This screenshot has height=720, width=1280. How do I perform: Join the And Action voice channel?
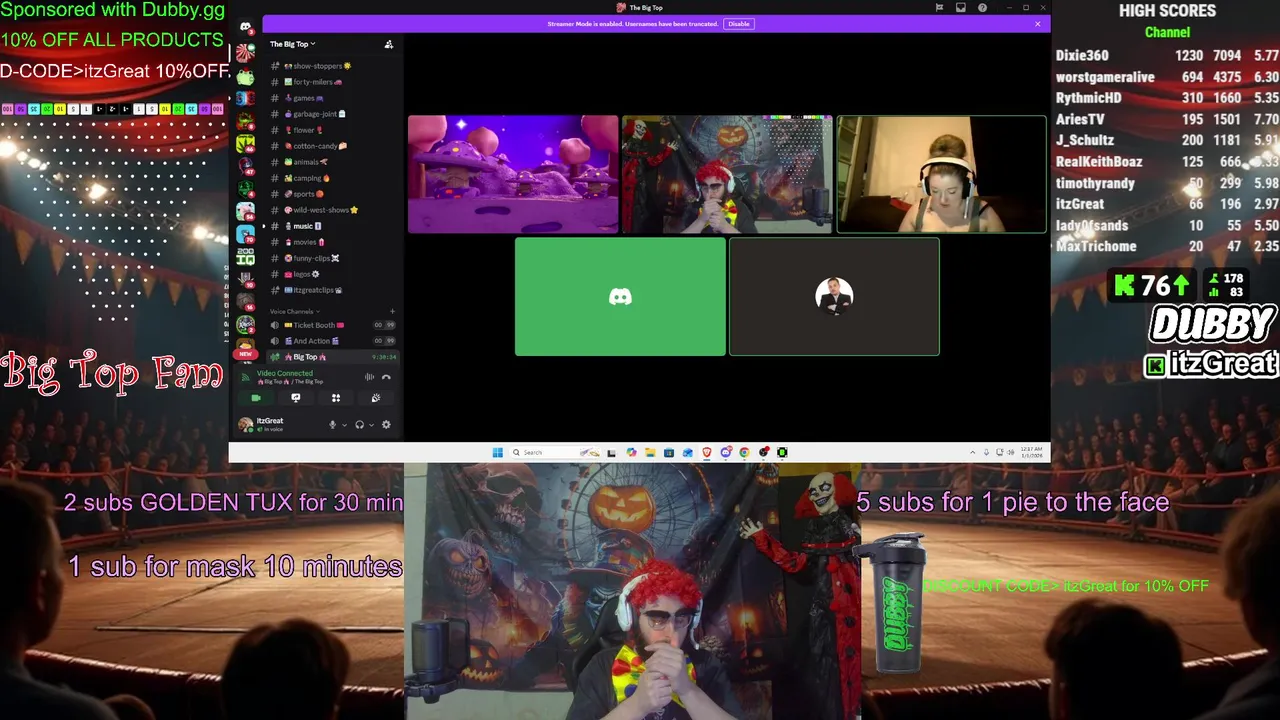(333, 341)
